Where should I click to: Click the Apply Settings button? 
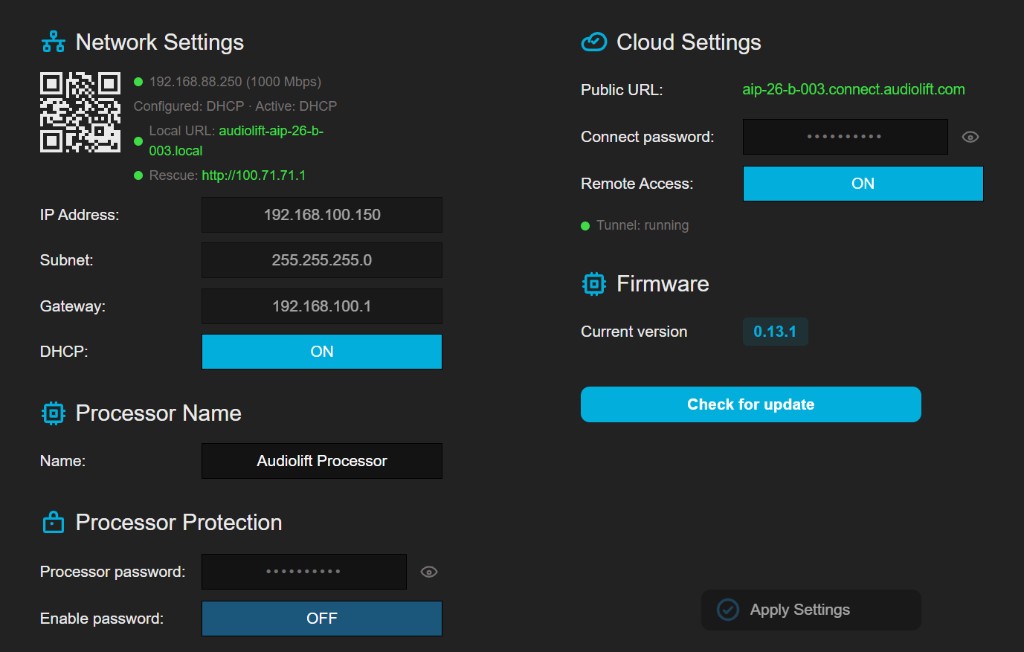[x=811, y=610]
